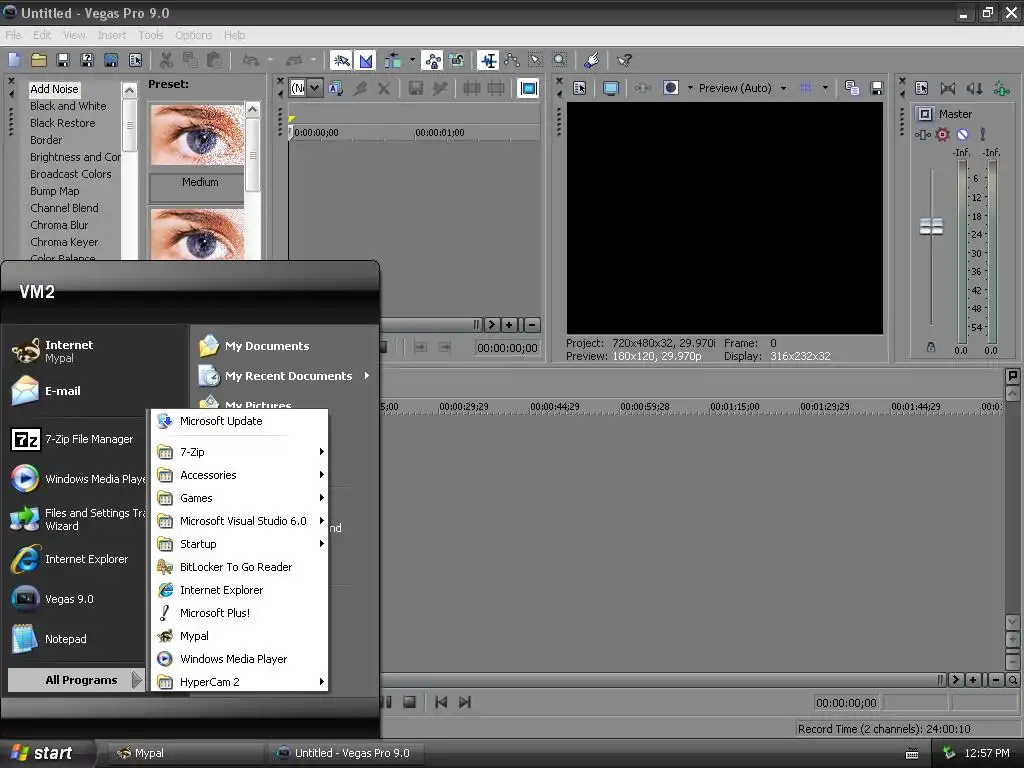Copy preview Snapshot to Clipboard
This screenshot has width=1024, height=768.
(852, 88)
